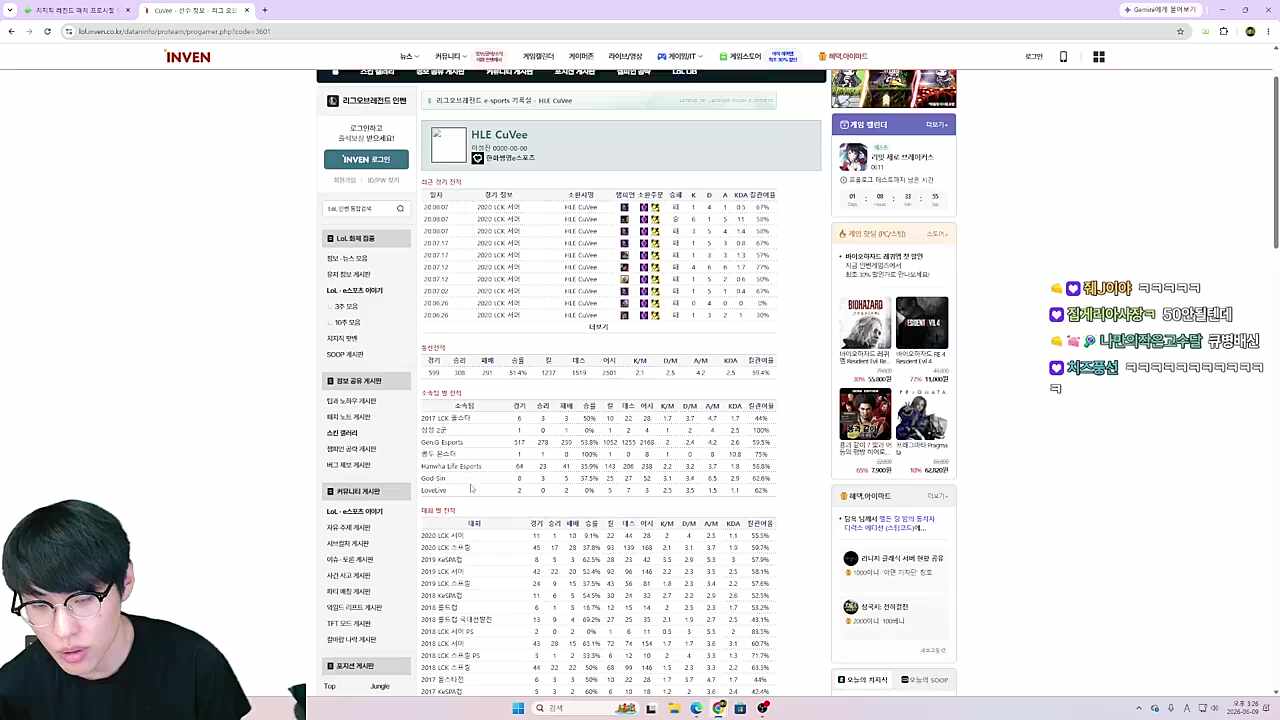The image size is (1280, 720).
Task: Click 더보기 below the recent matches table
Action: [598, 327]
